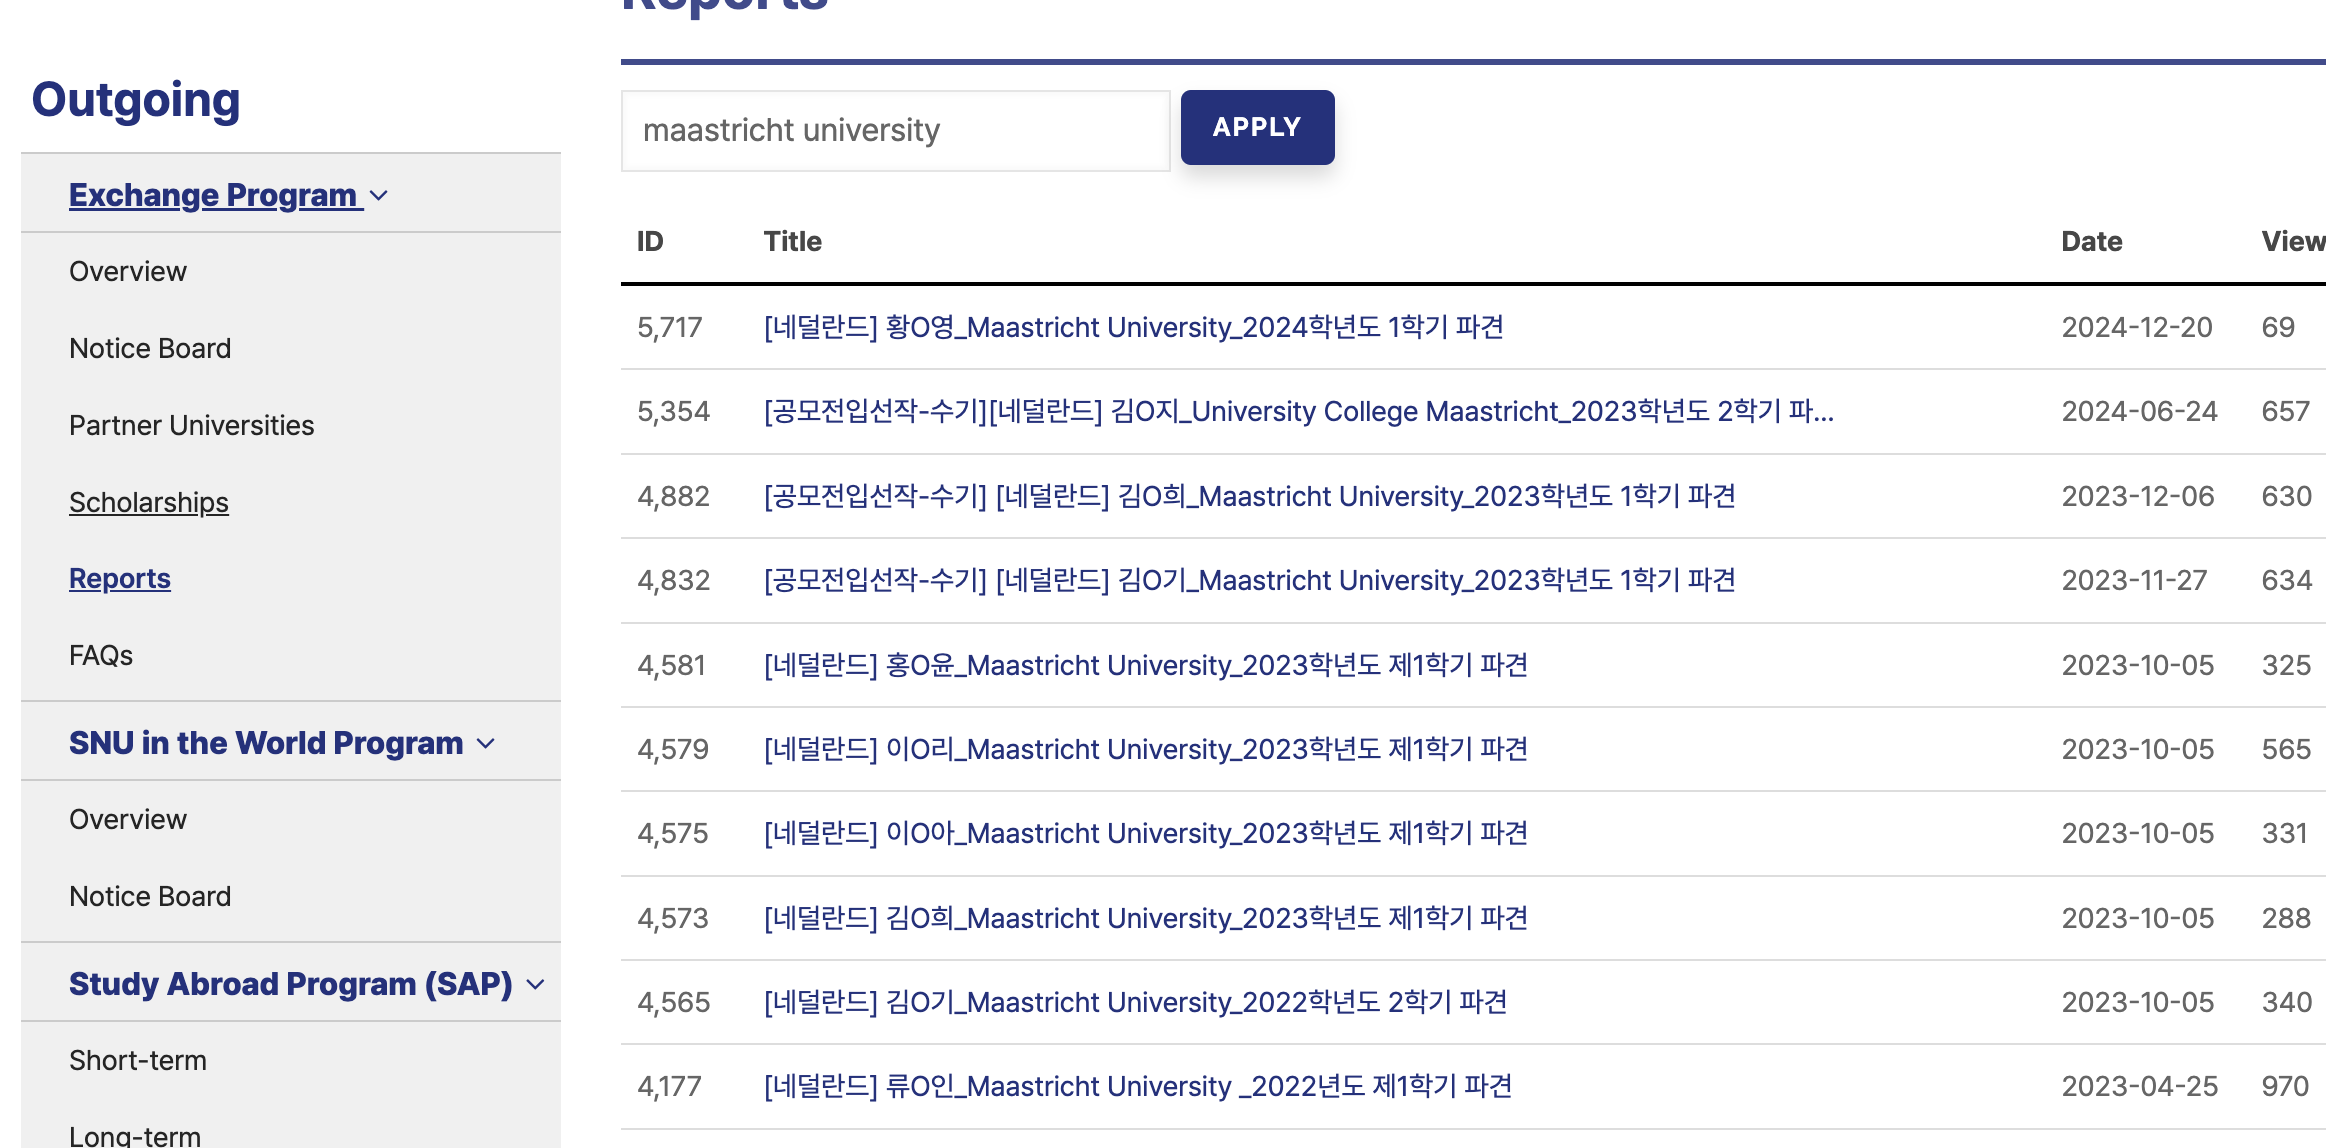Select ID cell 5,717
Screen dimensions: 2326x1148
pos(670,328)
